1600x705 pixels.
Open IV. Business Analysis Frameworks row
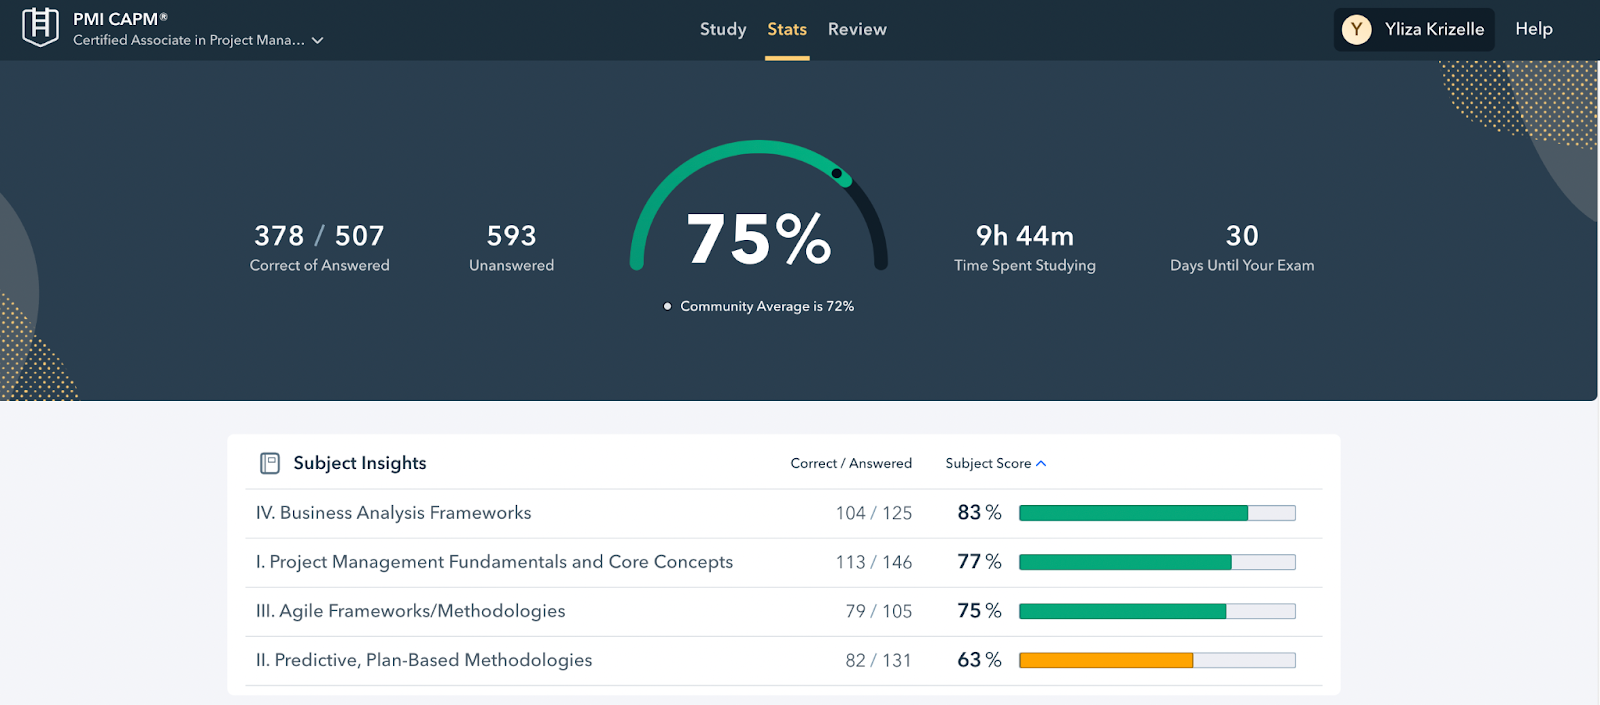tap(394, 513)
